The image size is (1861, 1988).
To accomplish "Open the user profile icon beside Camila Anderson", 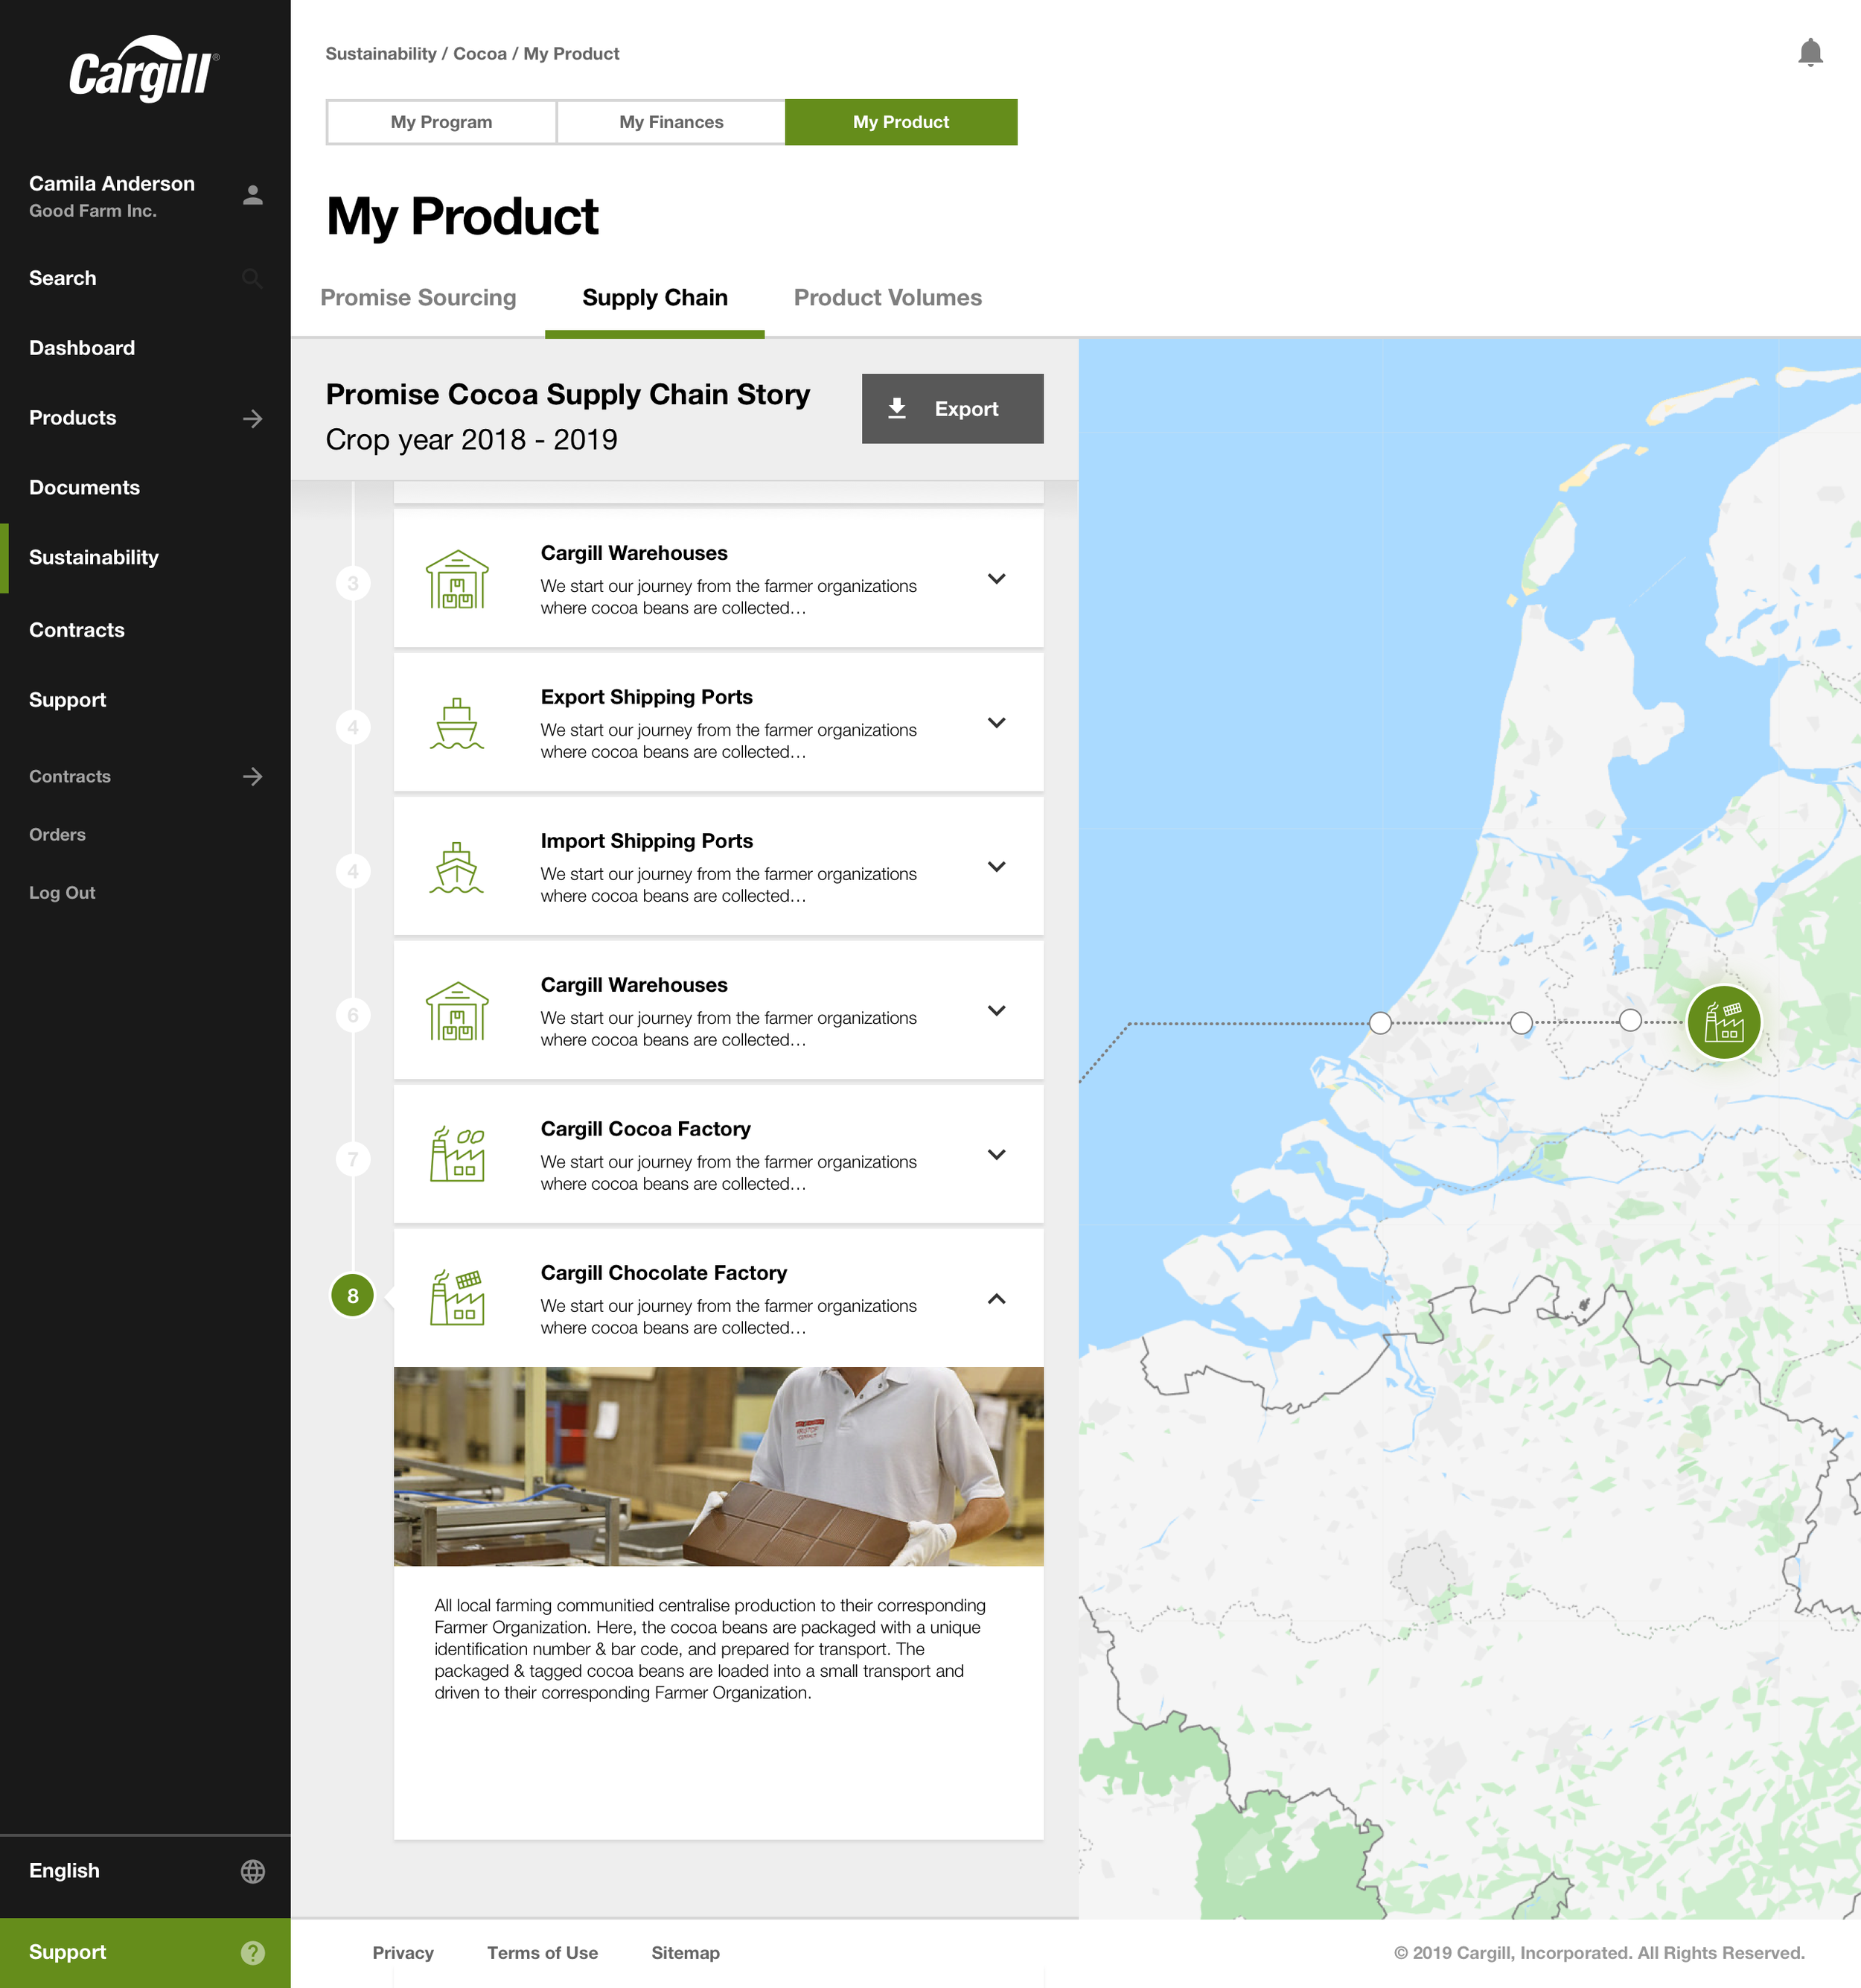I will click(253, 195).
